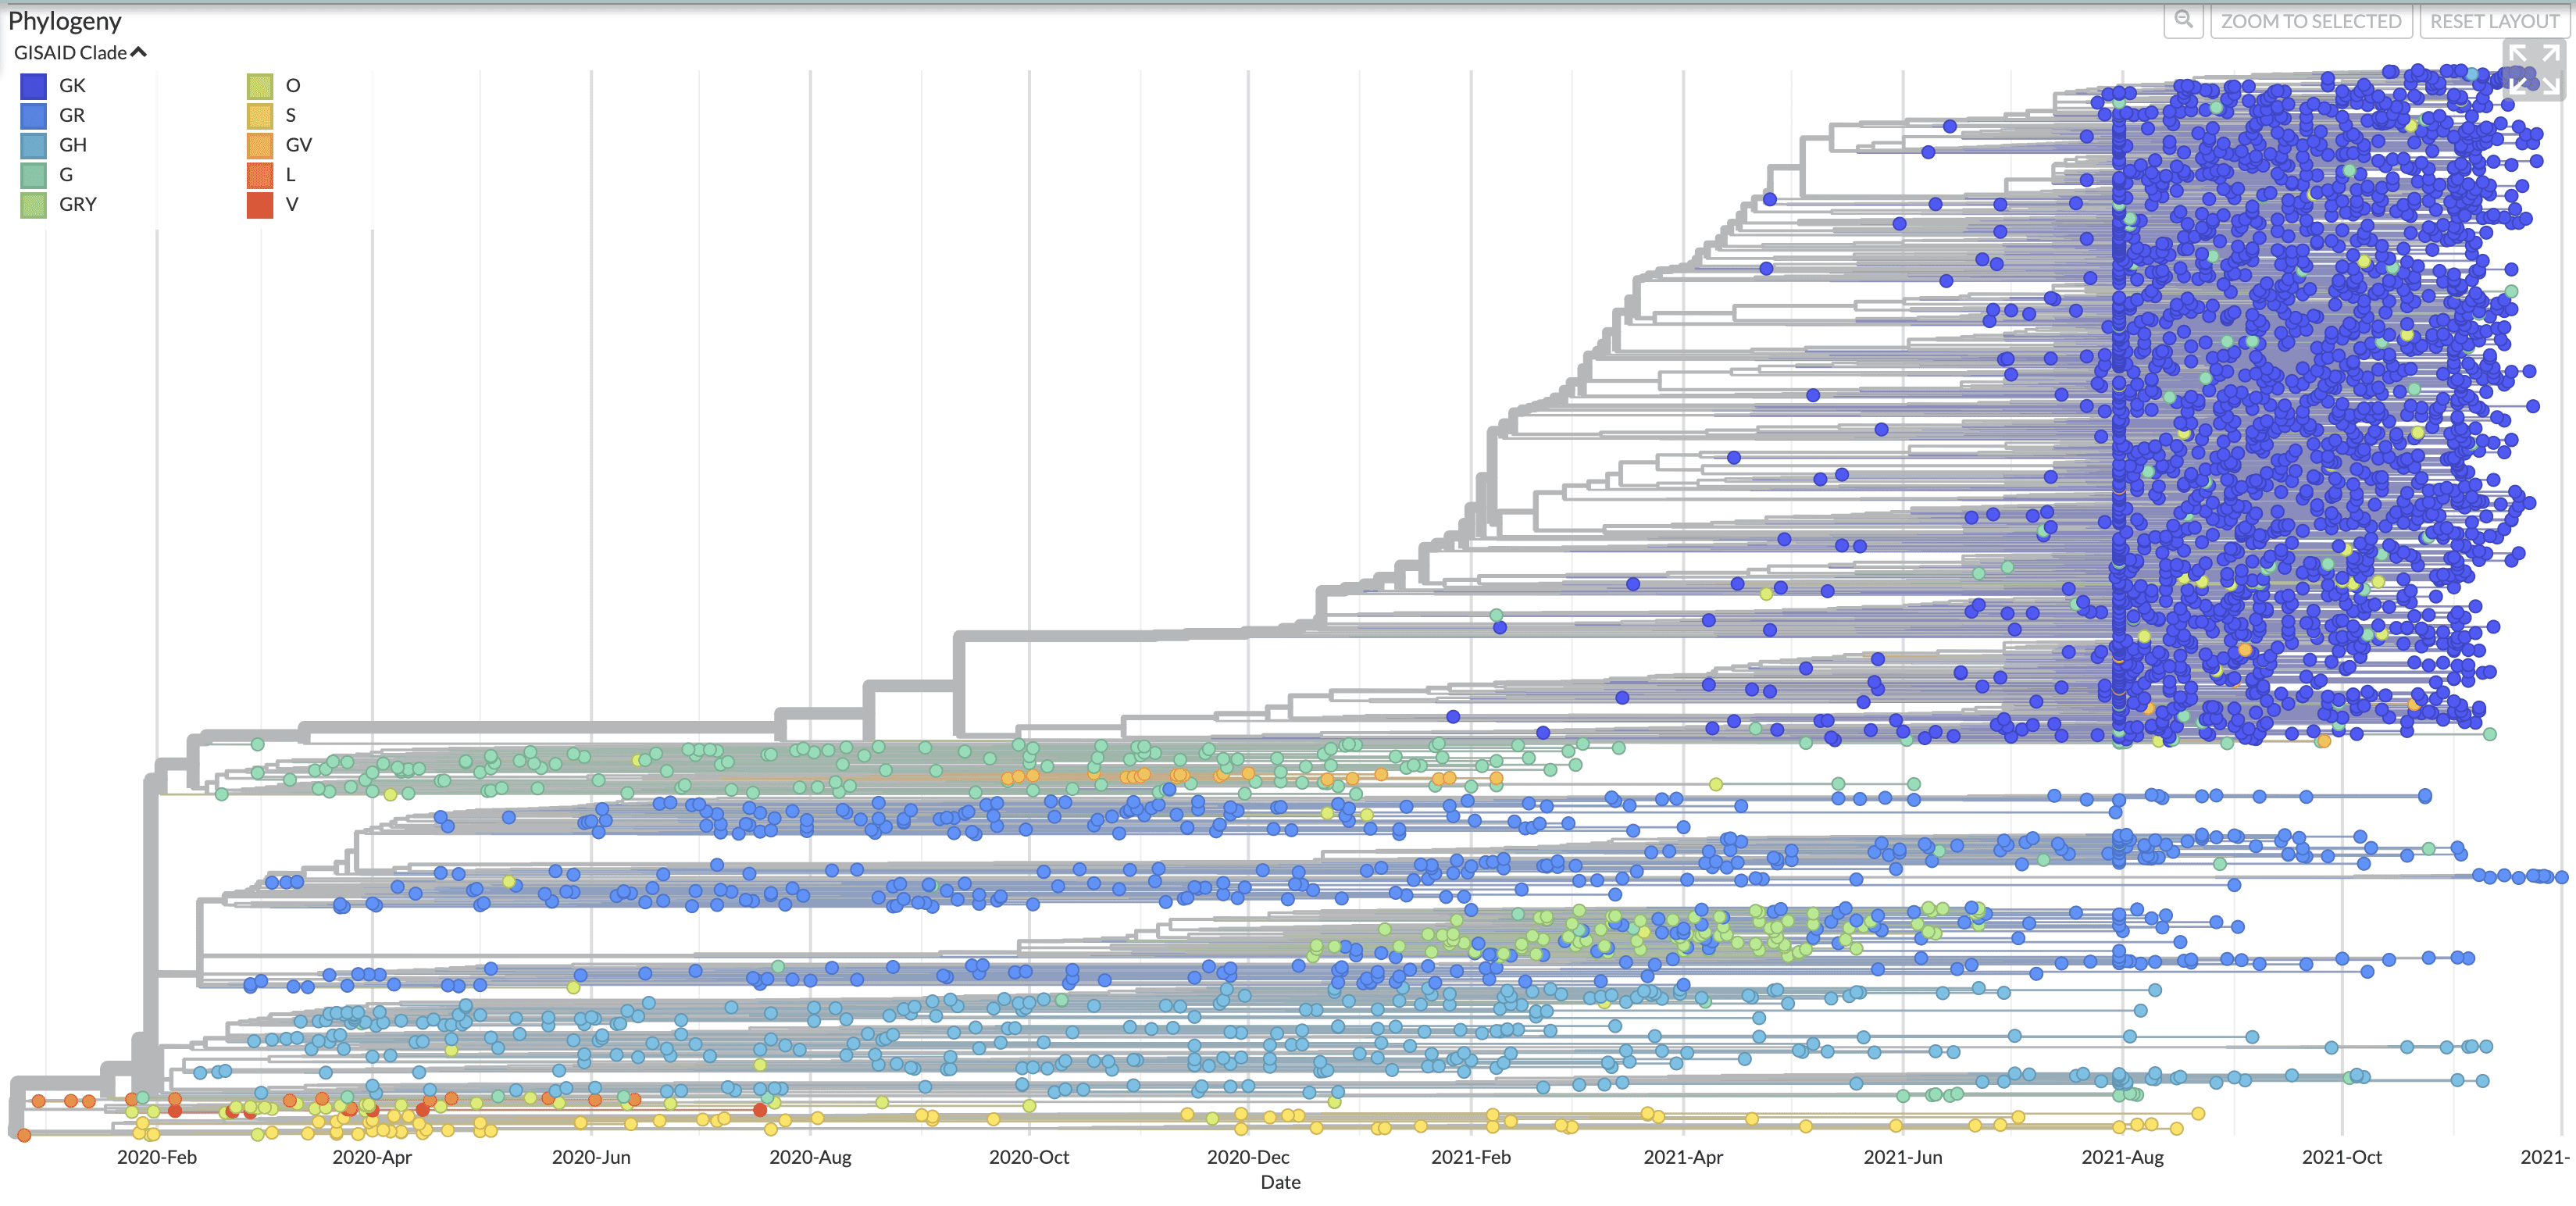Click the S clade legend swatch
Viewport: 2576px width, 1206px height.
pos(260,116)
